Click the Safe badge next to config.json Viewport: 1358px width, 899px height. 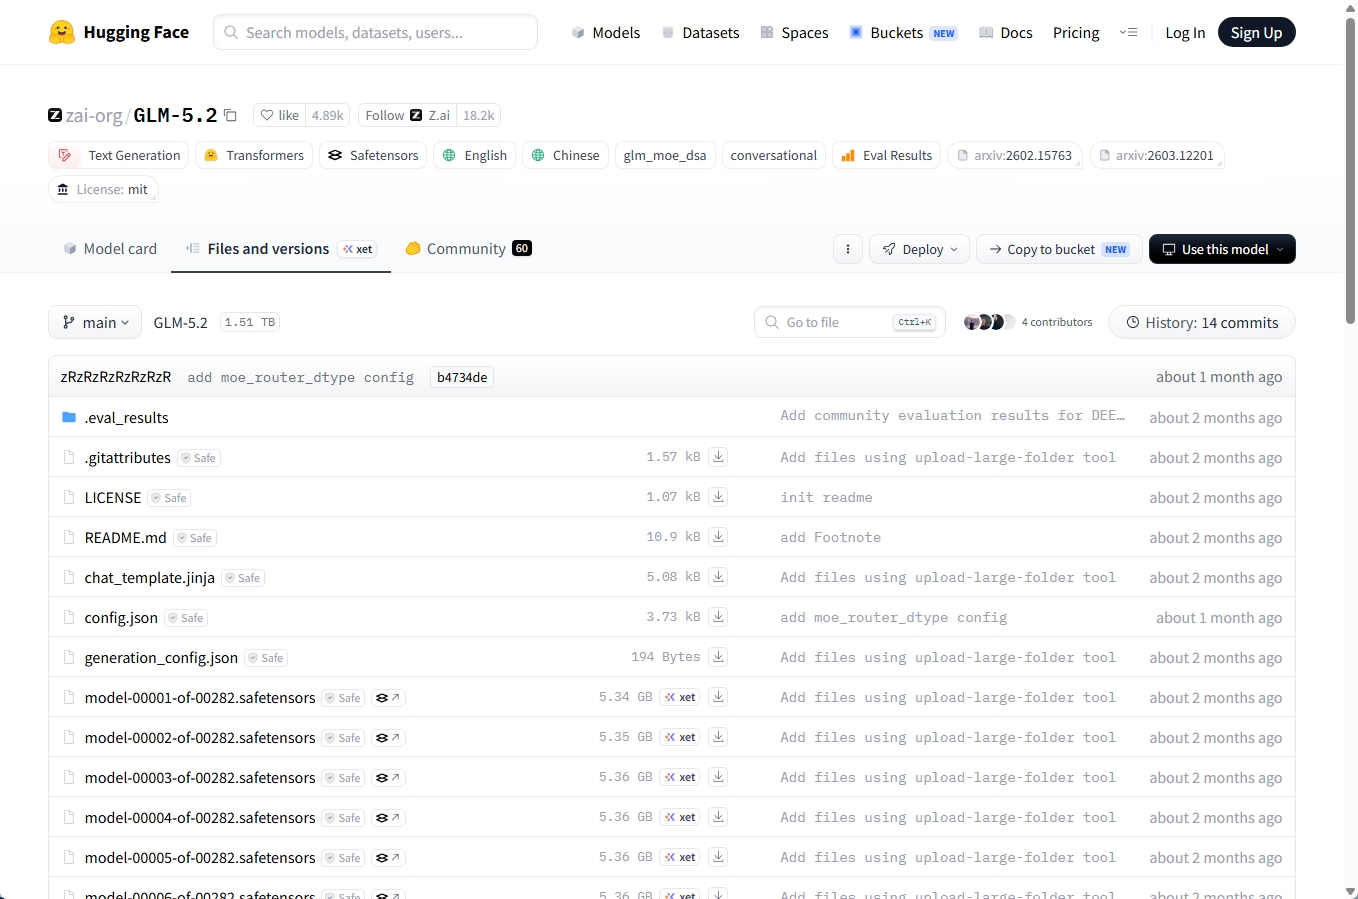(187, 618)
